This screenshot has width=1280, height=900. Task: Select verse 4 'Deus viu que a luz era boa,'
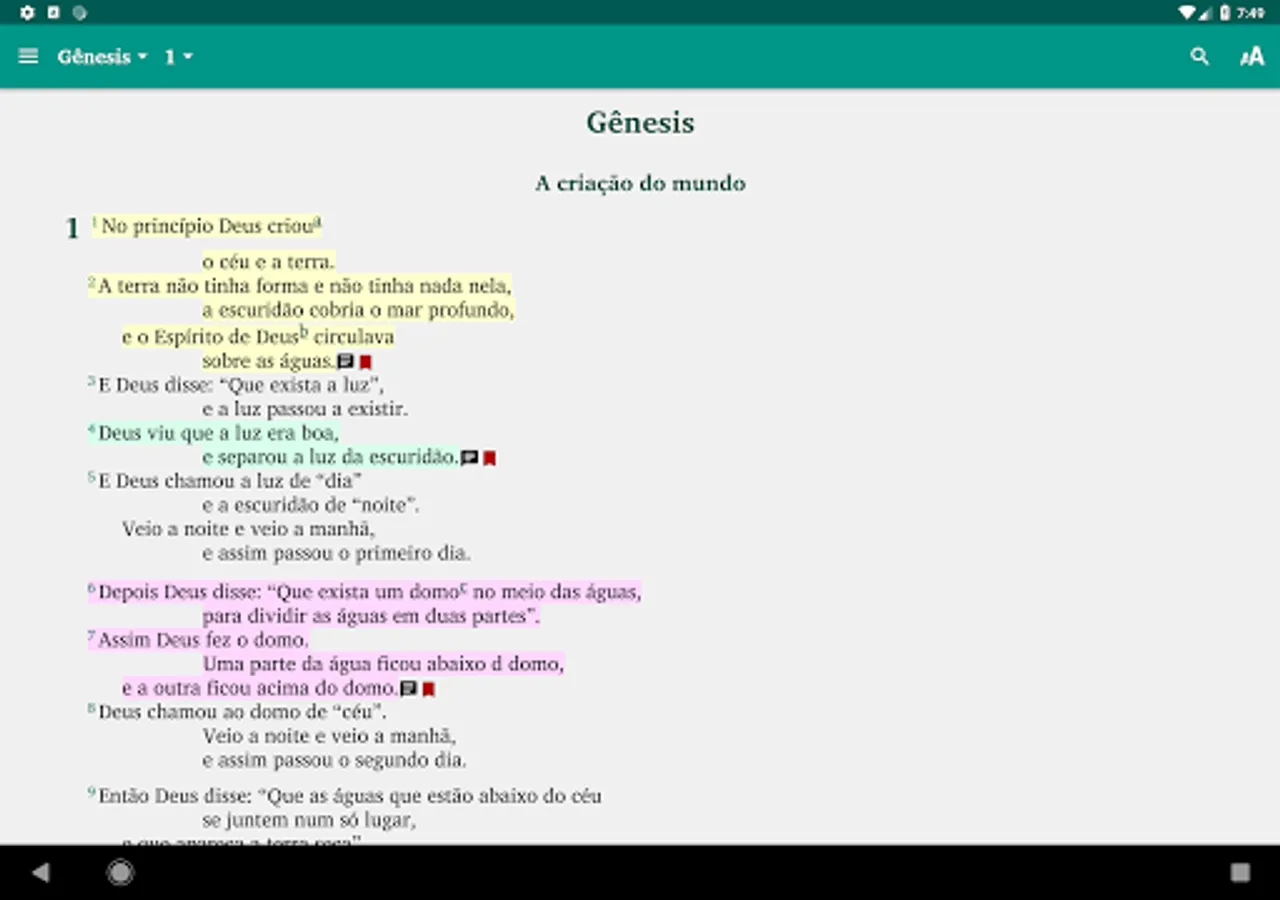214,433
